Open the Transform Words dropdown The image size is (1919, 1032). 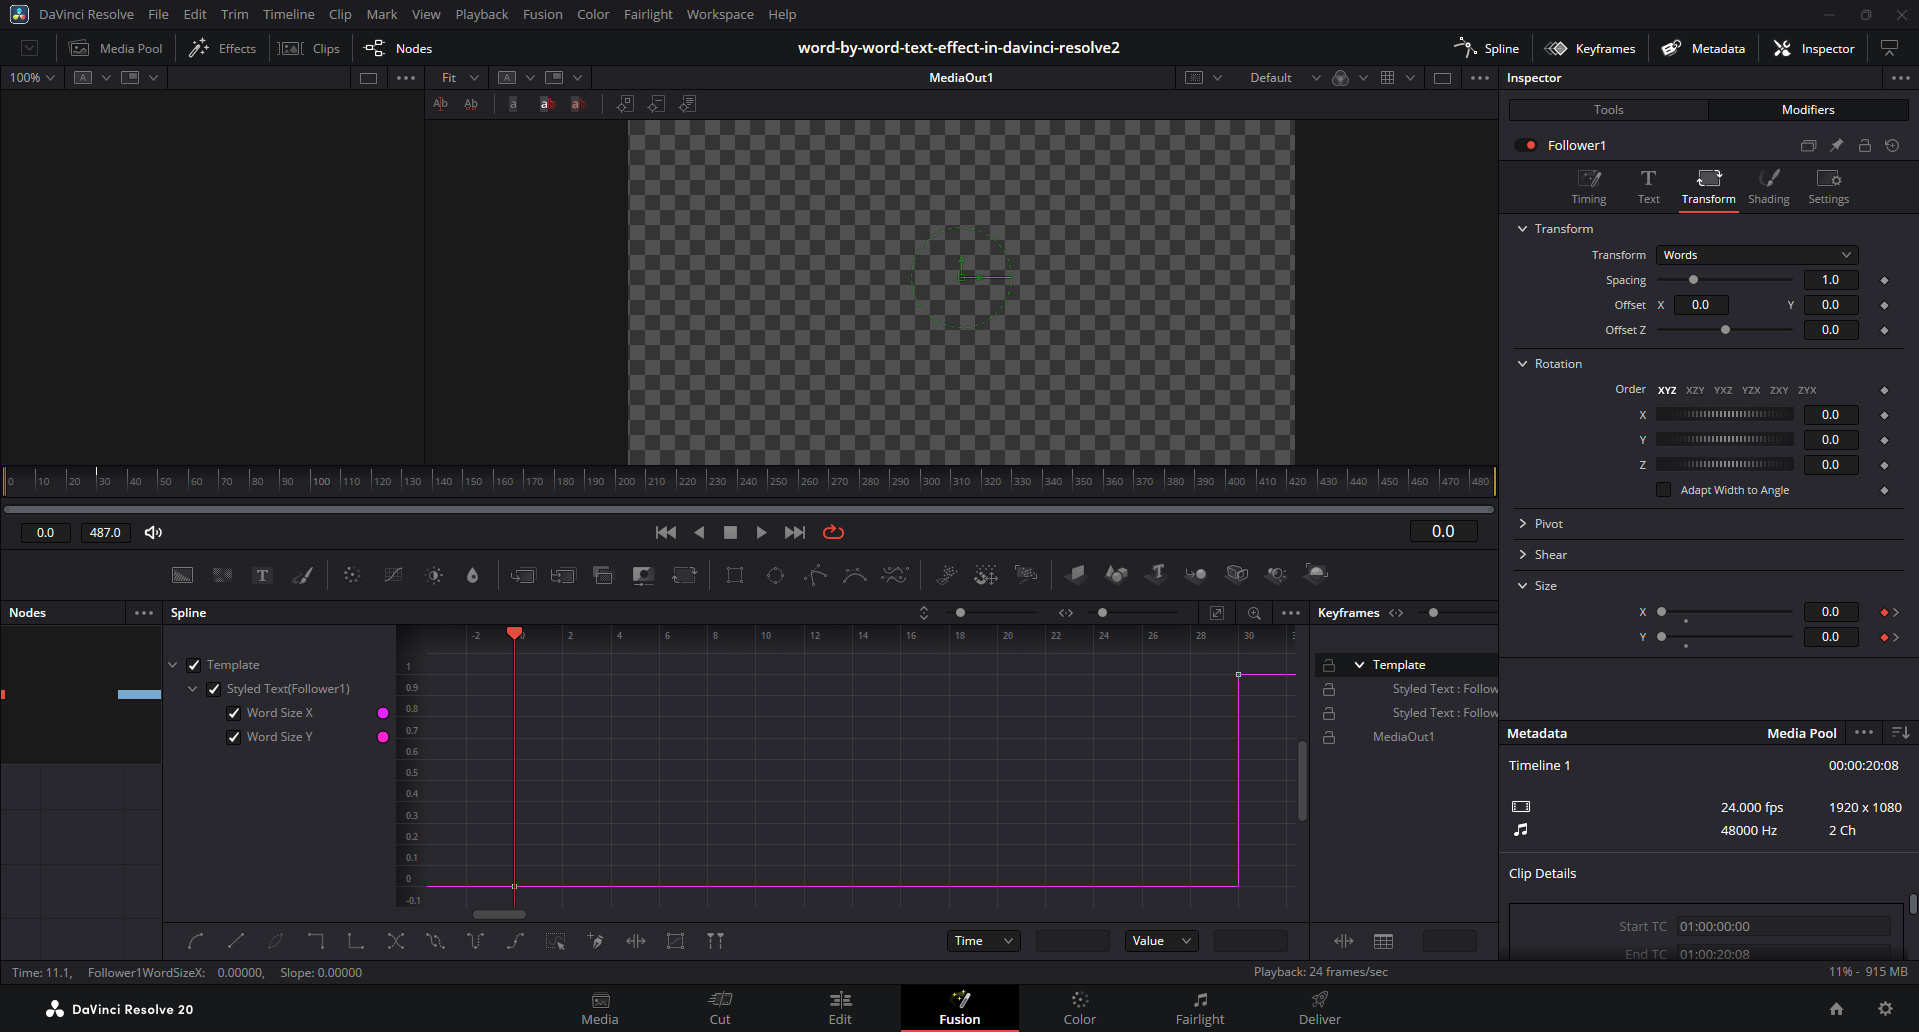[1756, 255]
